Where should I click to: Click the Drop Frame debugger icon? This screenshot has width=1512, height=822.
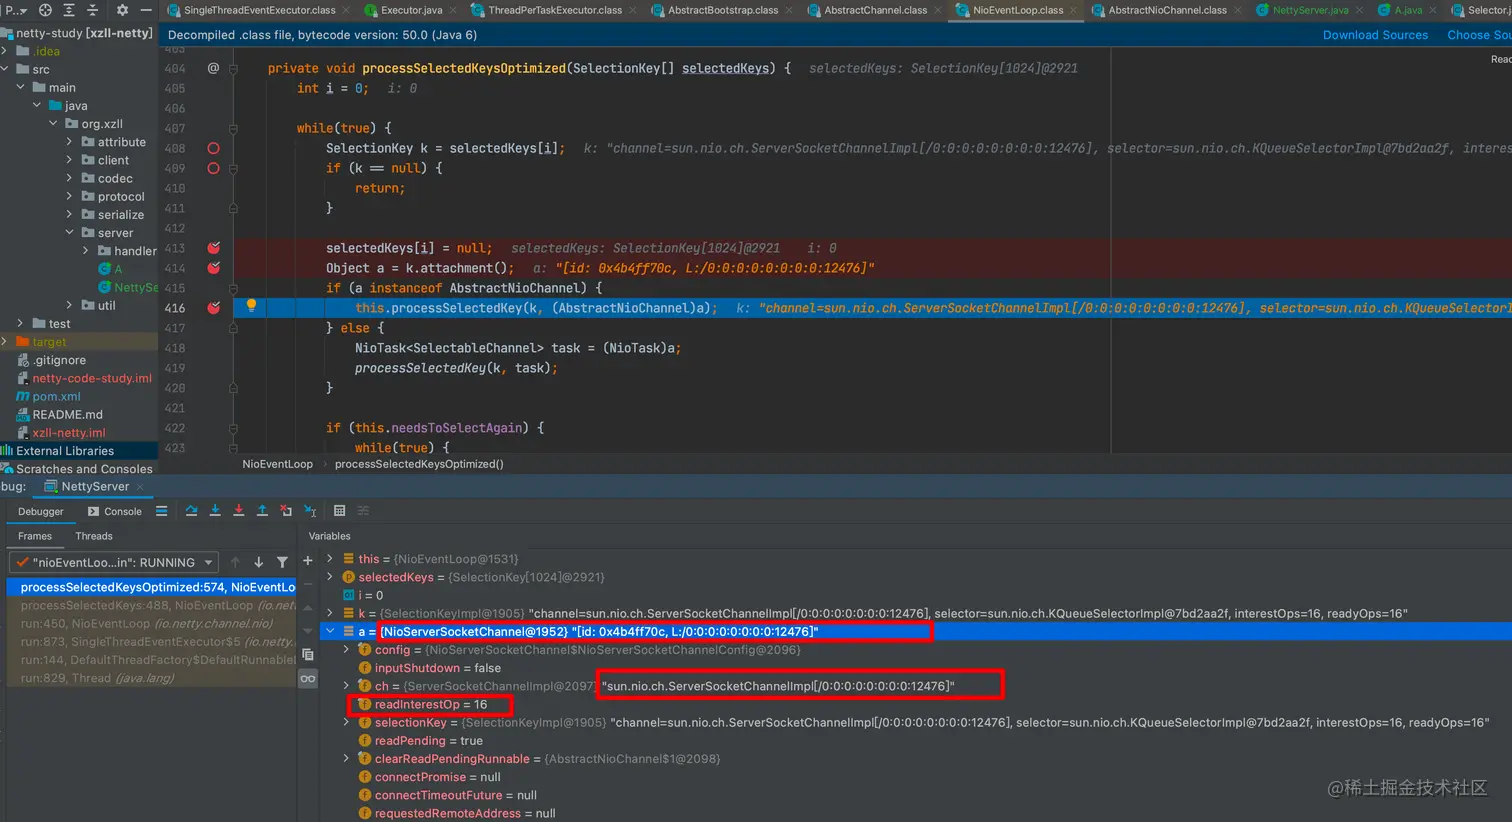point(286,511)
